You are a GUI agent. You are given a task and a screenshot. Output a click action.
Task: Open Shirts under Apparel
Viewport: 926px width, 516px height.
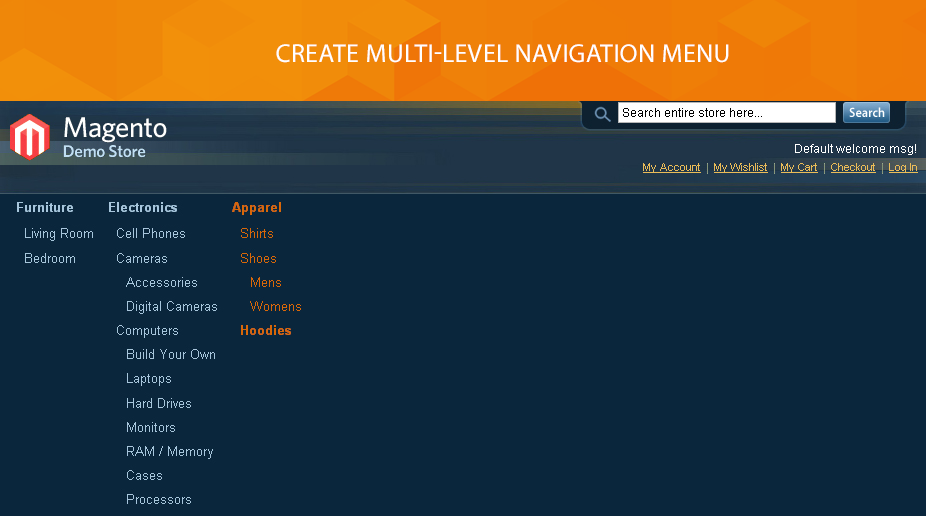point(256,234)
